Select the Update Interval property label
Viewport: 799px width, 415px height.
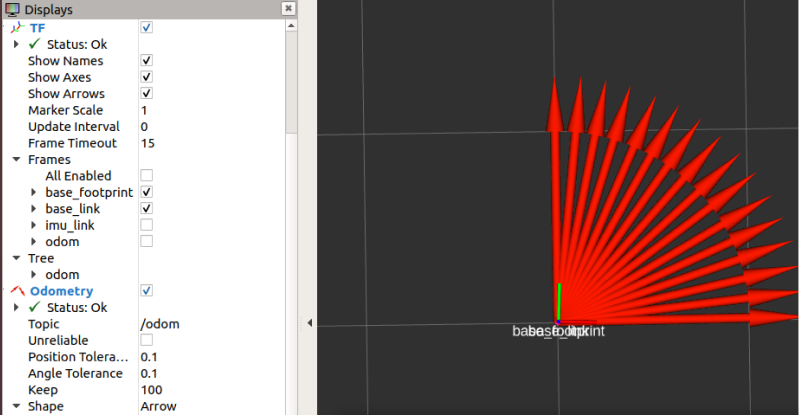74,126
